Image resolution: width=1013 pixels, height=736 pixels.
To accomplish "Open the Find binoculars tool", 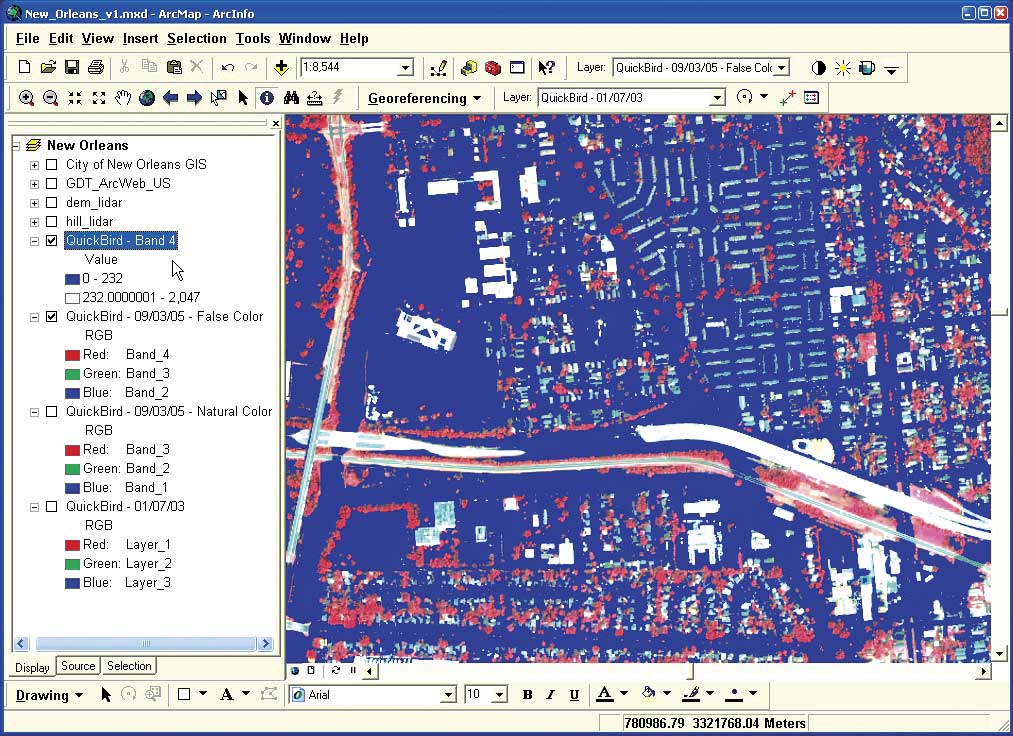I will coord(291,98).
